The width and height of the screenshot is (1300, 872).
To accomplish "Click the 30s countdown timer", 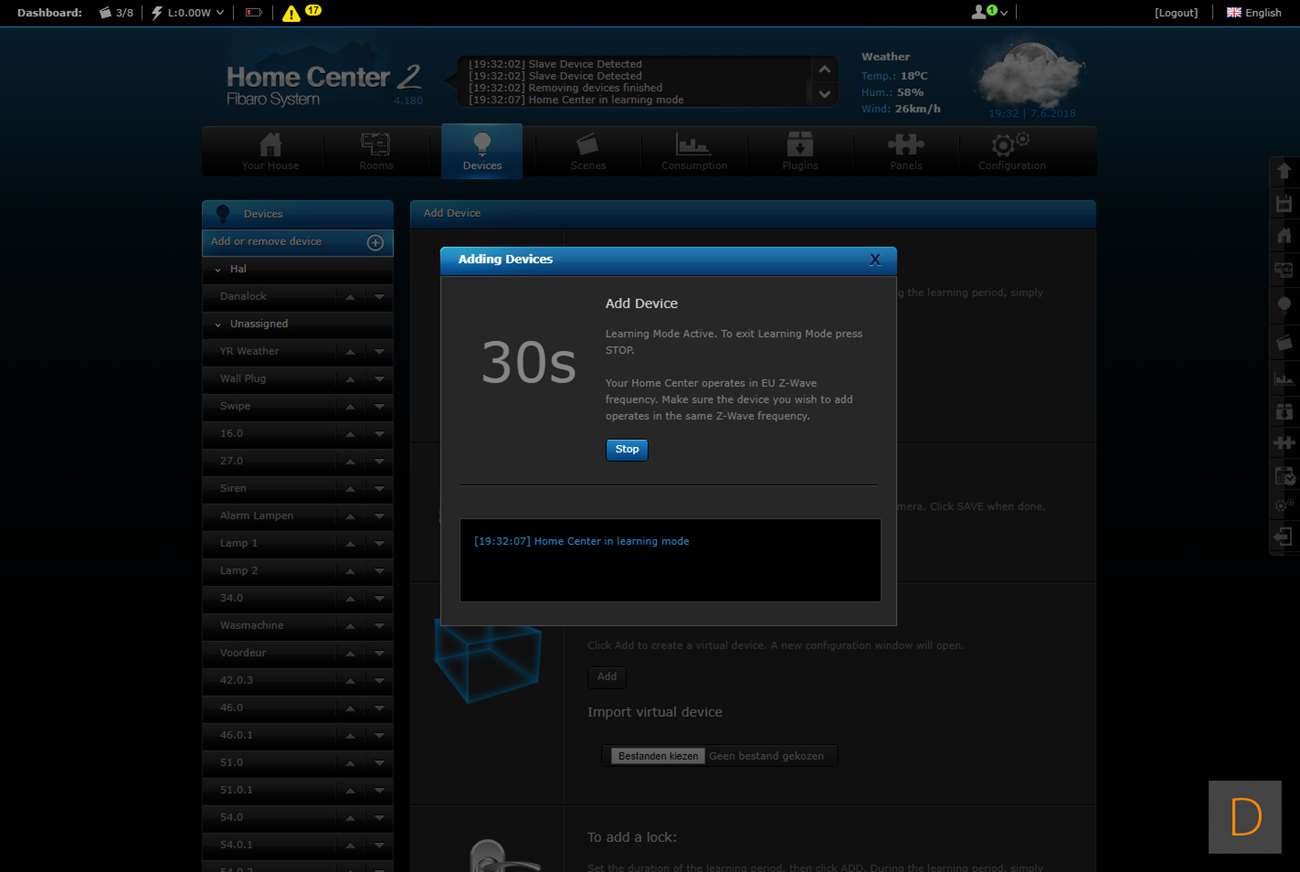I will [x=528, y=362].
